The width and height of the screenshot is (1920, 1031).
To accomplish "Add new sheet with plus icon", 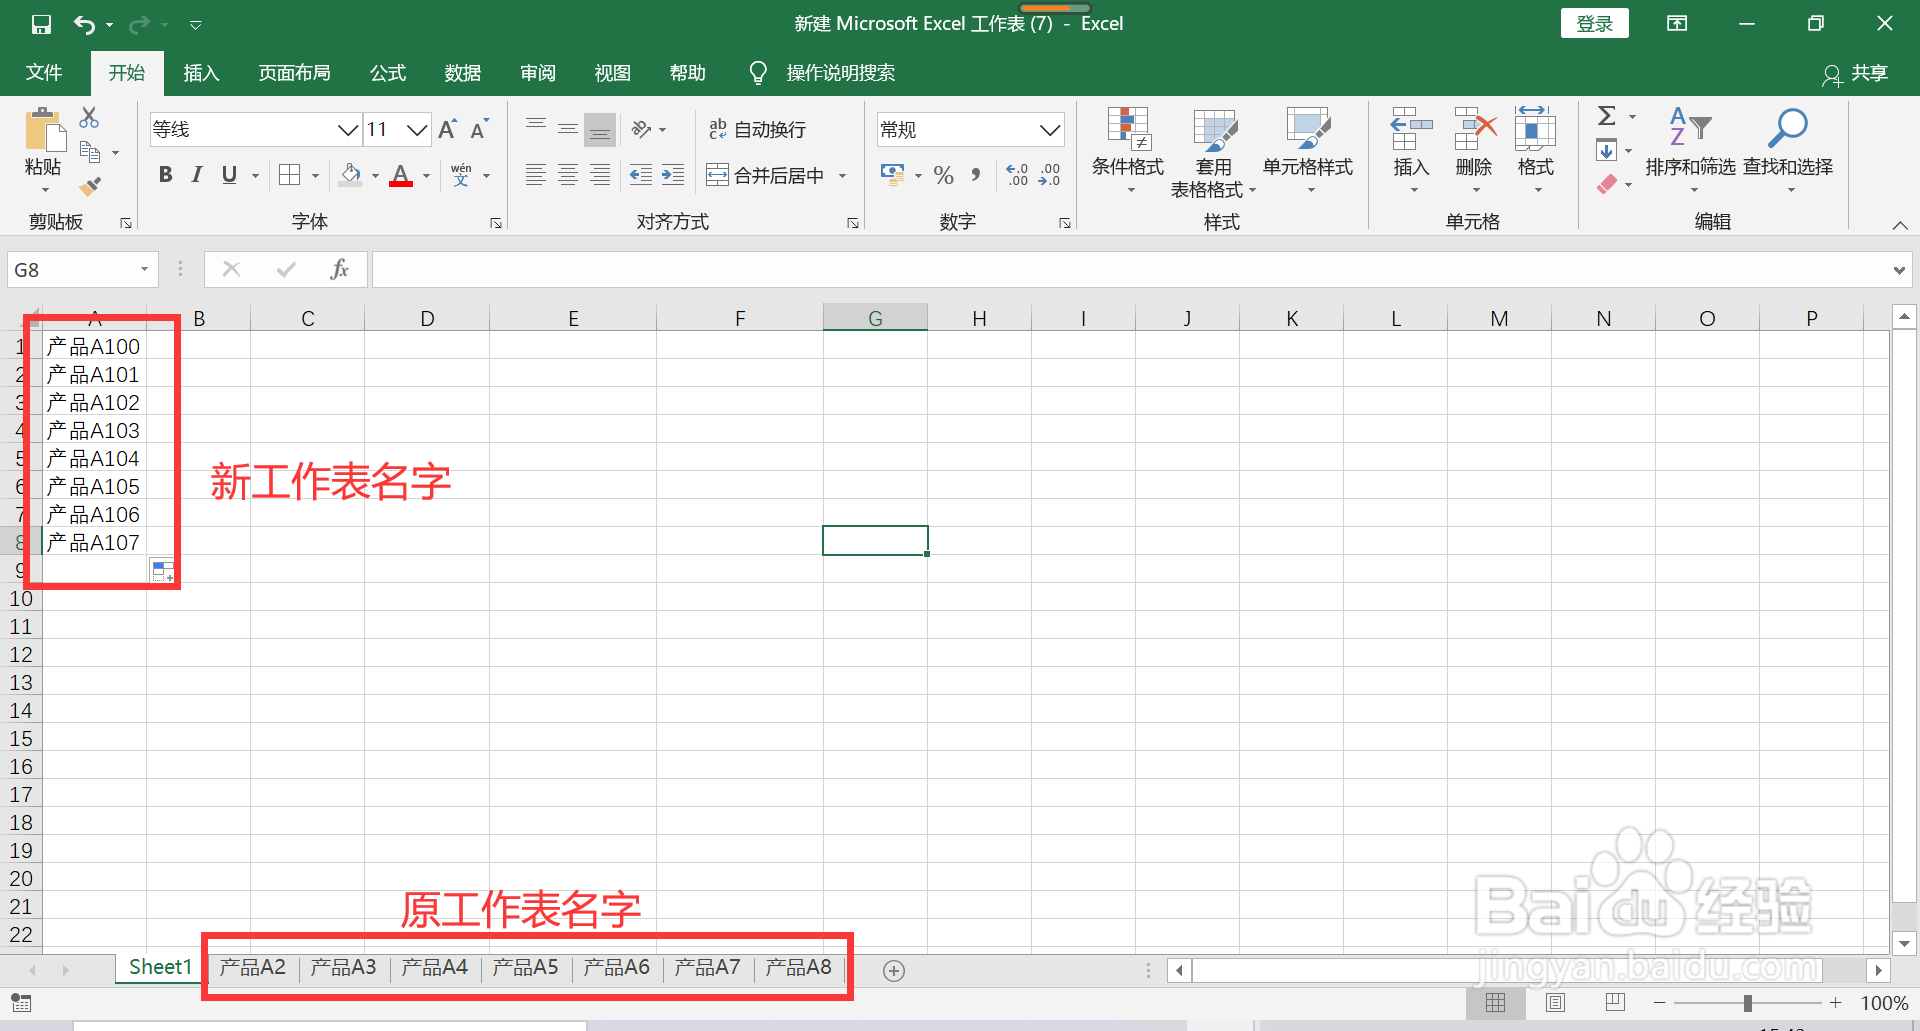I will (x=894, y=970).
